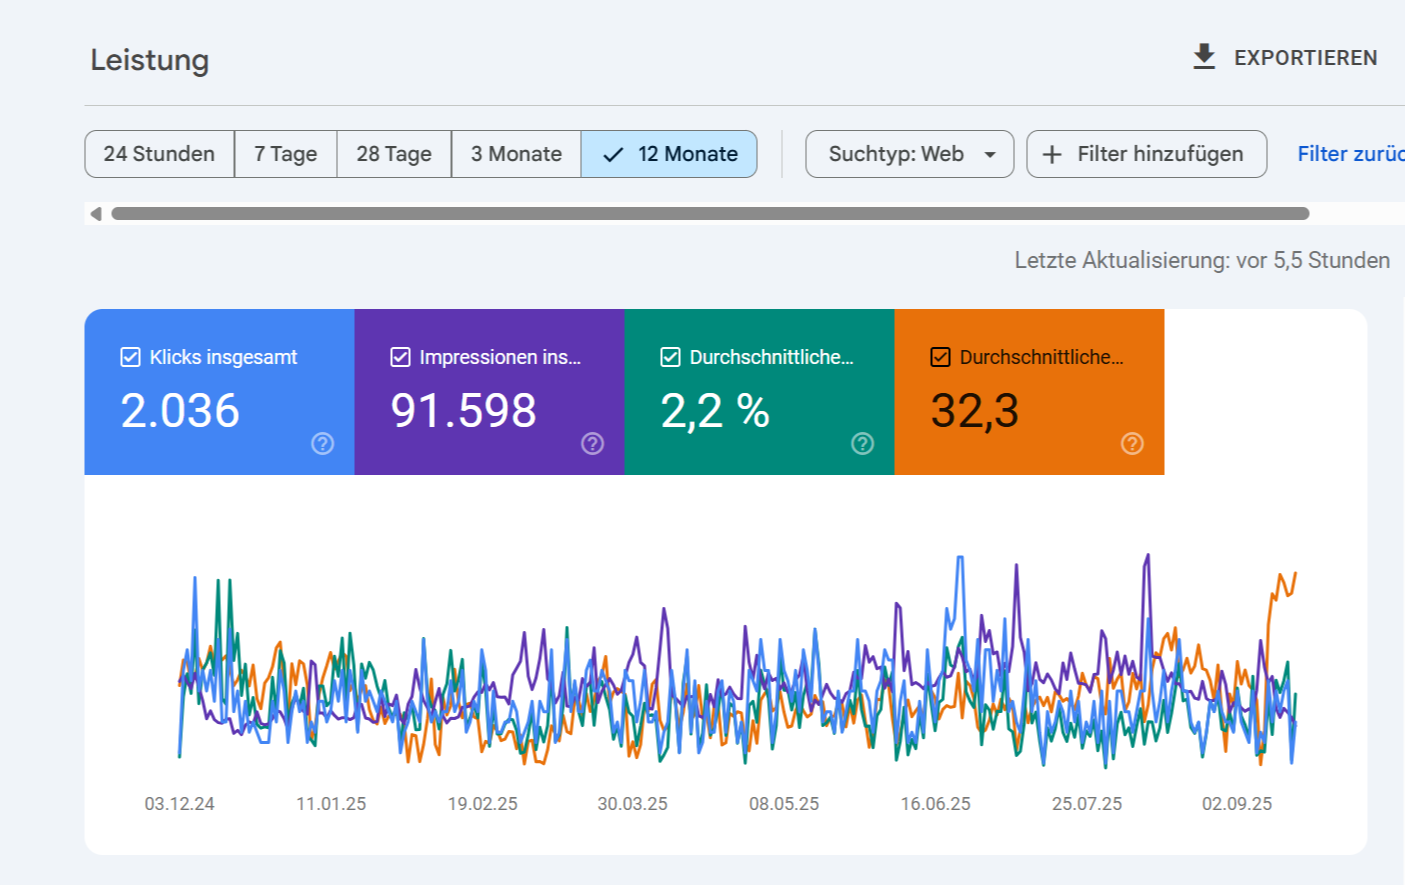Expand Suchtyp dropdown arrow
Screen dimensions: 1405x885
pyautogui.click(x=990, y=155)
